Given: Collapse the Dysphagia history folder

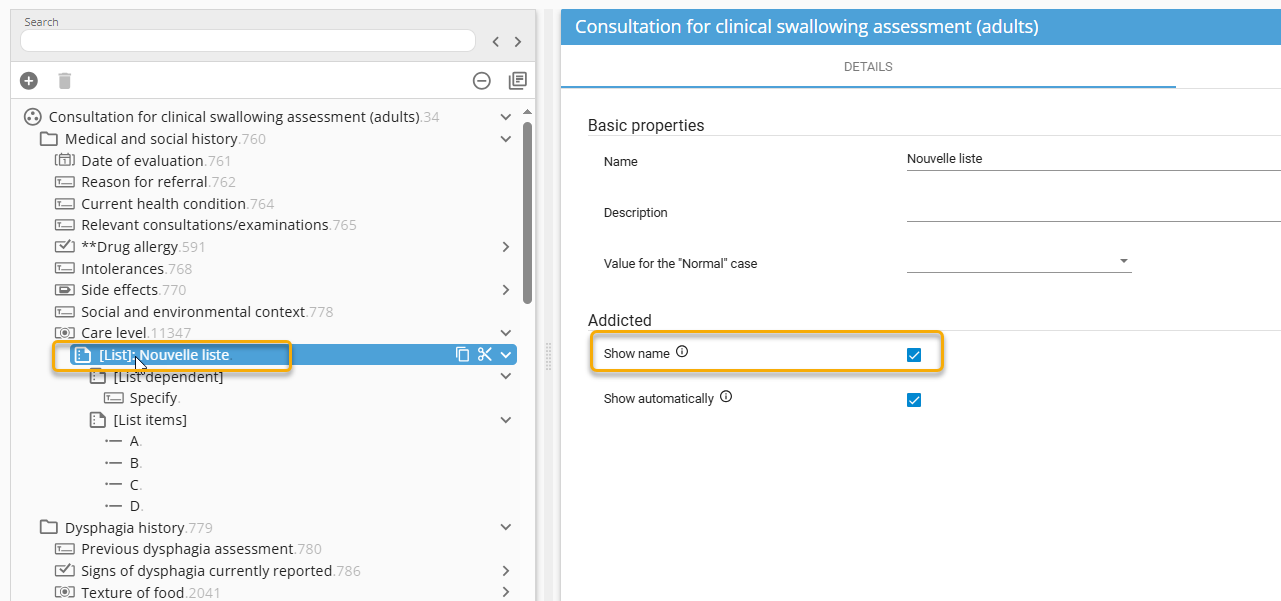Looking at the screenshot, I should point(506,527).
